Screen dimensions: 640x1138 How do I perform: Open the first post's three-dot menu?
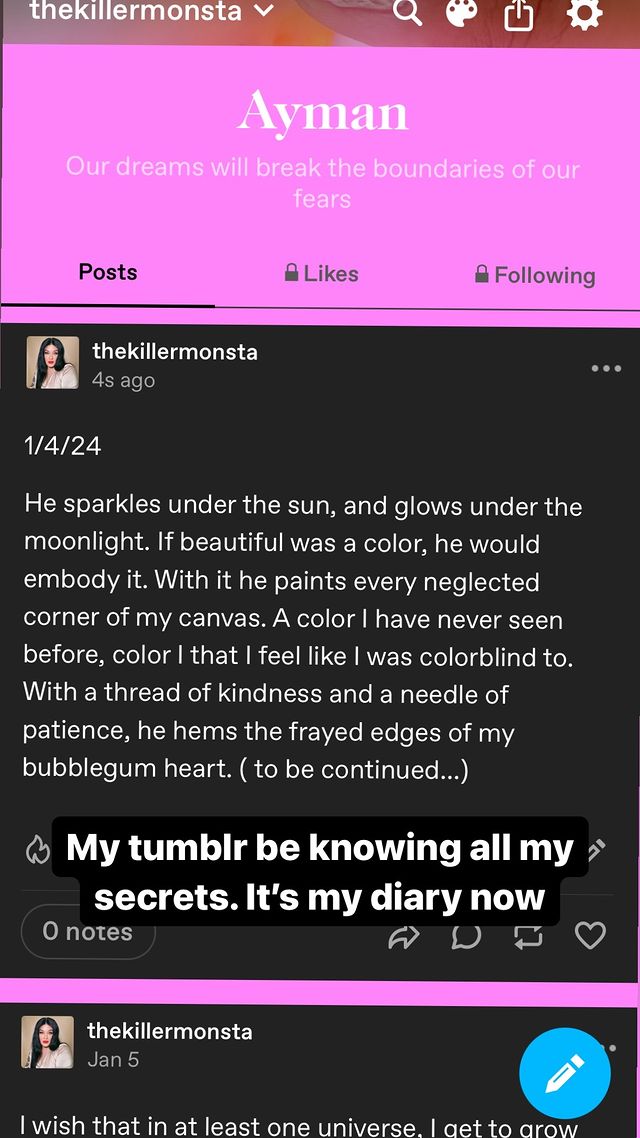point(607,368)
